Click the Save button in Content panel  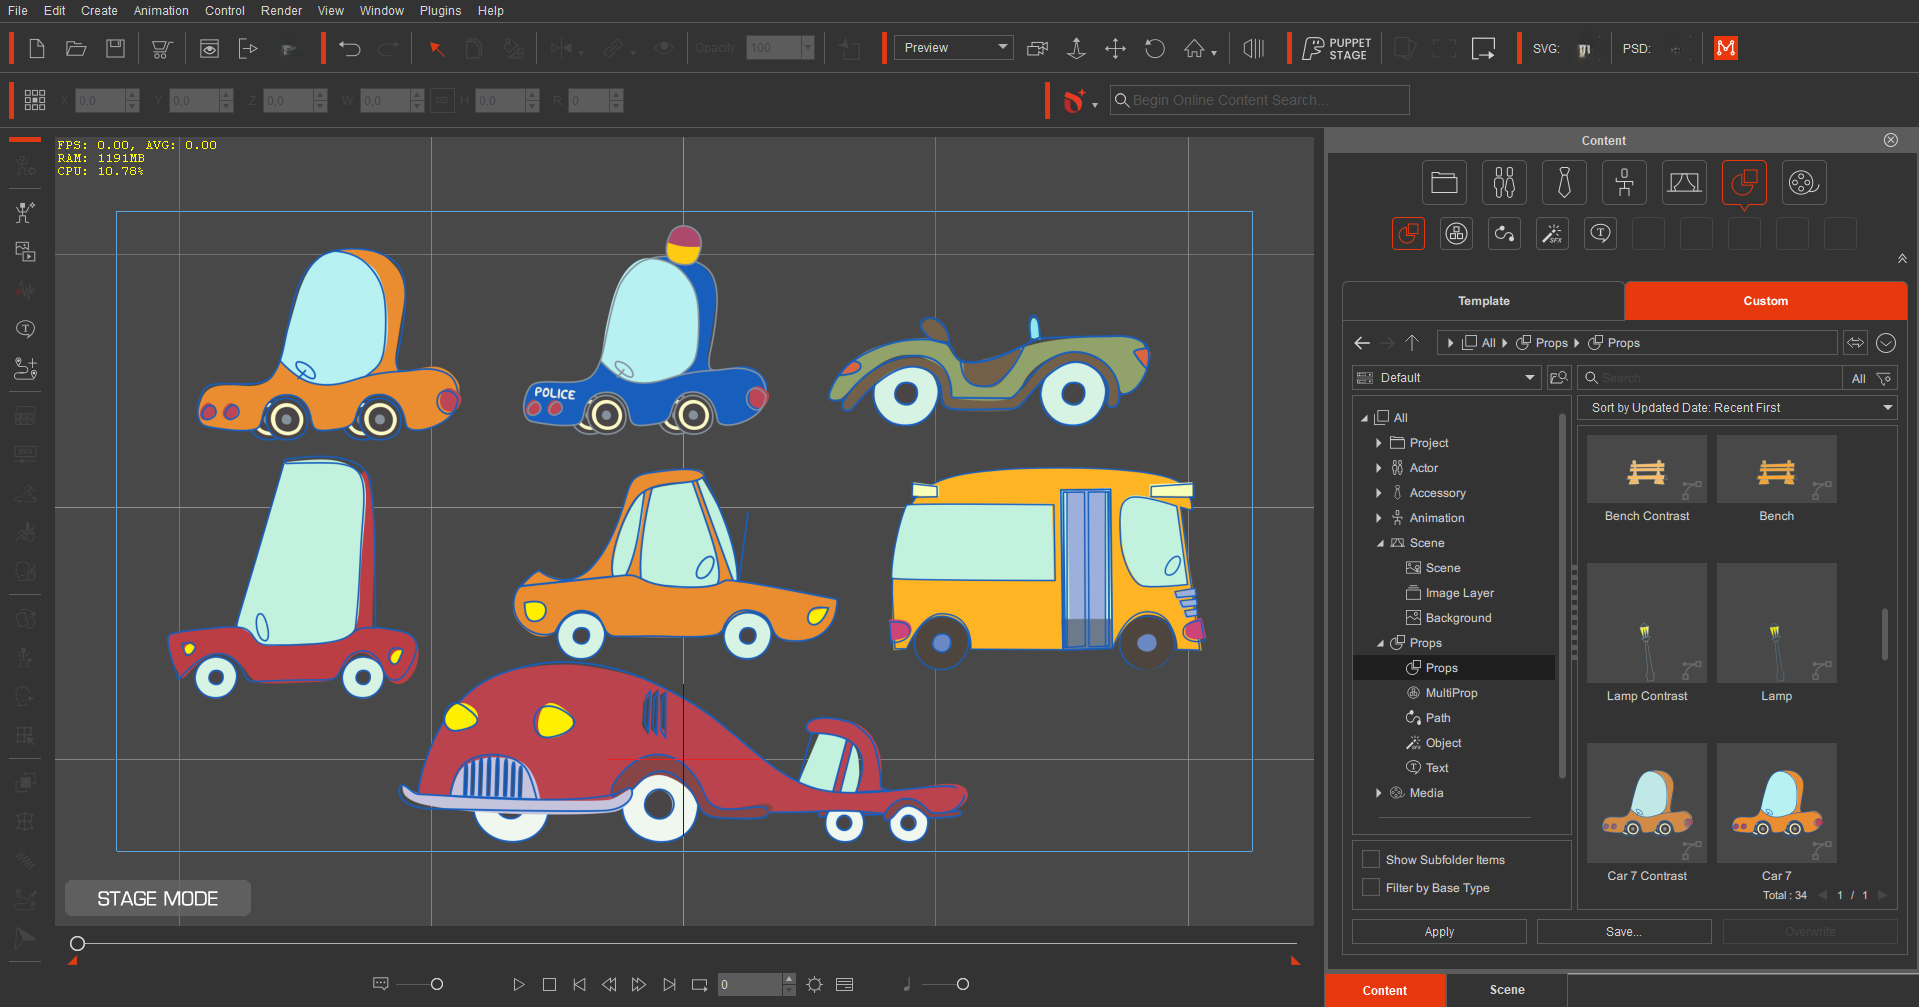(x=1623, y=931)
